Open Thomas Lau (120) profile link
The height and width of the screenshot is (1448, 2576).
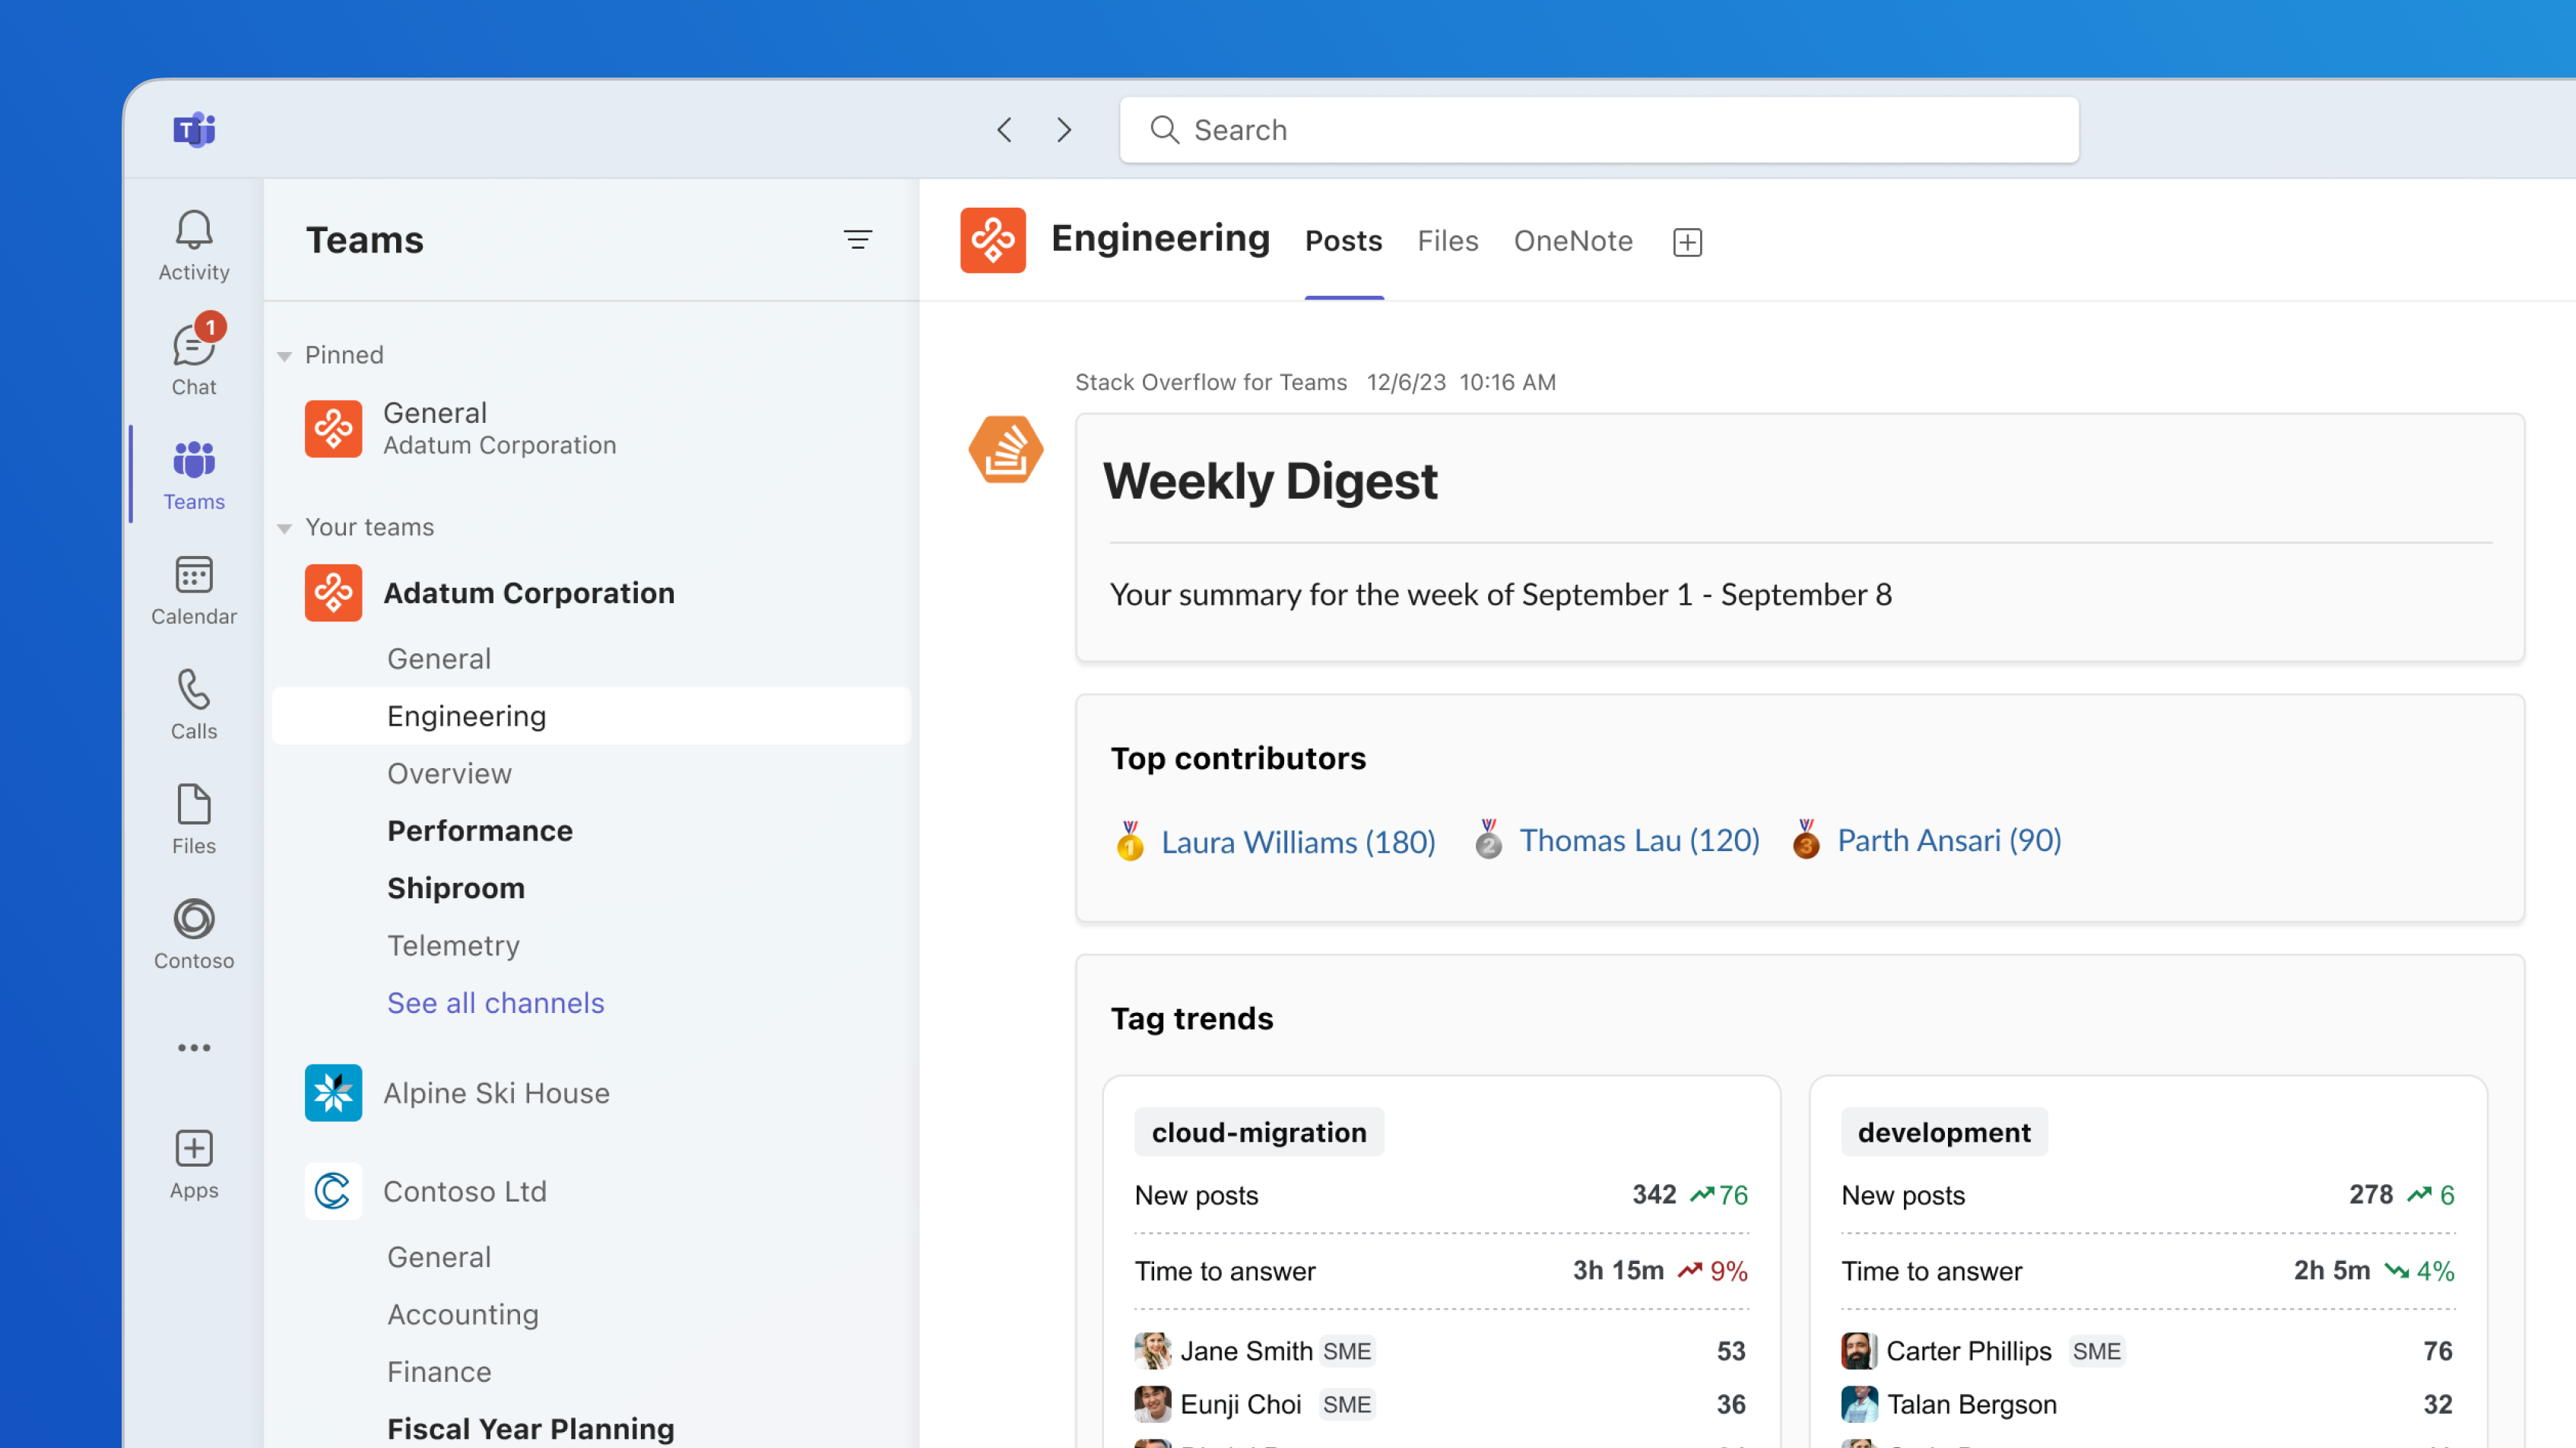click(1639, 840)
